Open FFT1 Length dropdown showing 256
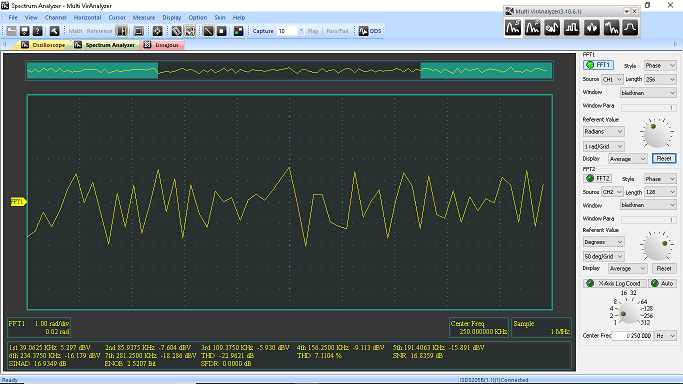Viewport: 683px width, 384px height. [660, 79]
